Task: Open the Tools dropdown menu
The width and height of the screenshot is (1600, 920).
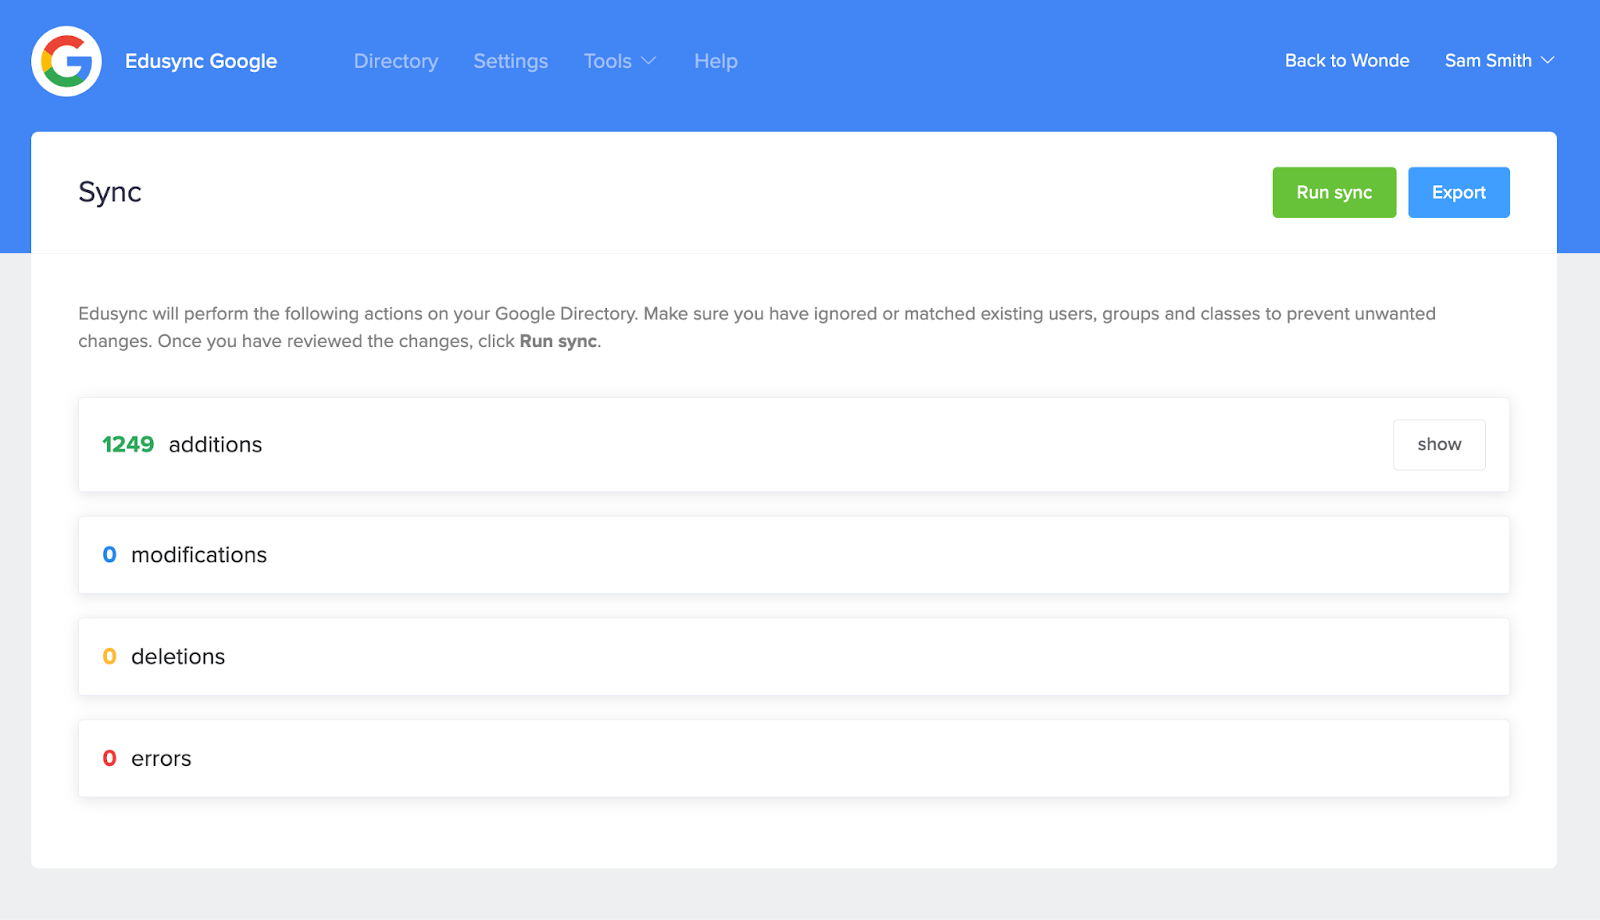Action: tap(618, 61)
